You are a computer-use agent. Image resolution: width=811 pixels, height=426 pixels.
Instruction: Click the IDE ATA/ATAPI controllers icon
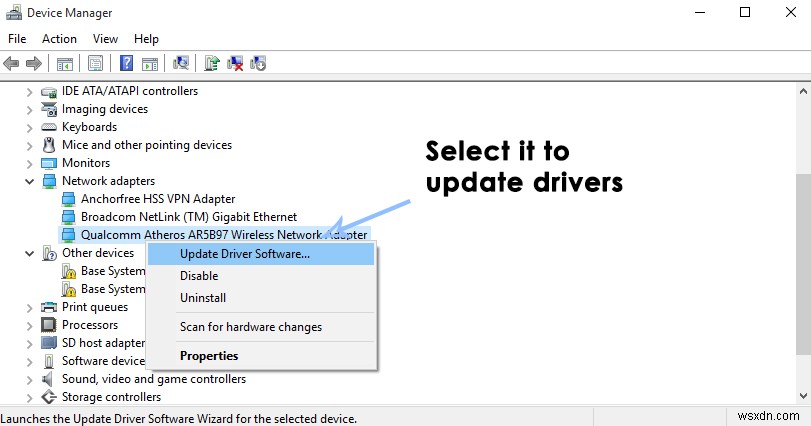pos(49,92)
